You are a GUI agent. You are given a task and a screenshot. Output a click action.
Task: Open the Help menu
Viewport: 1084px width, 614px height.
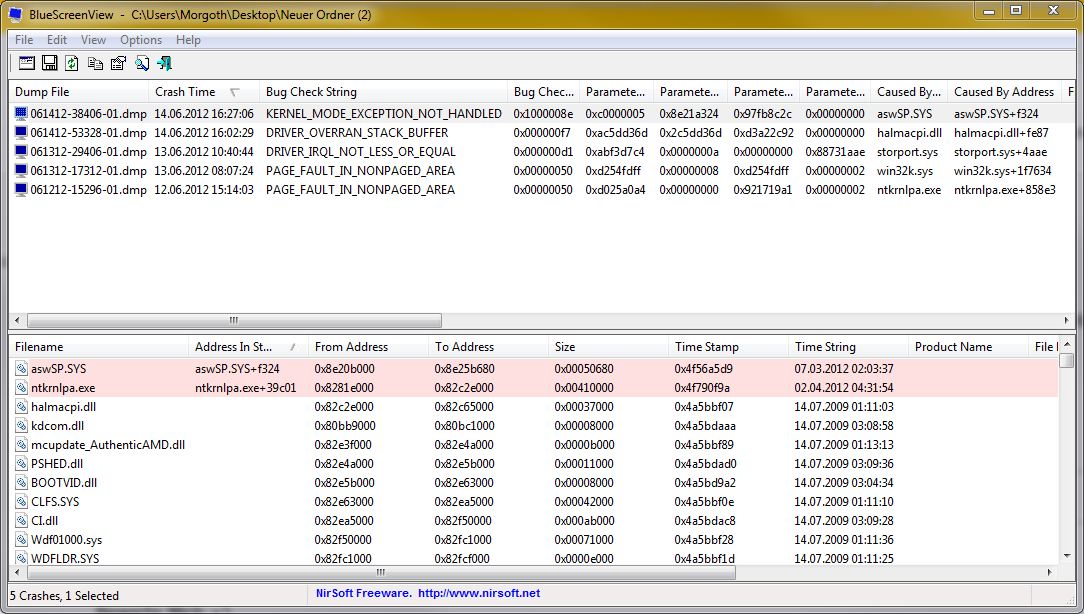[188, 39]
